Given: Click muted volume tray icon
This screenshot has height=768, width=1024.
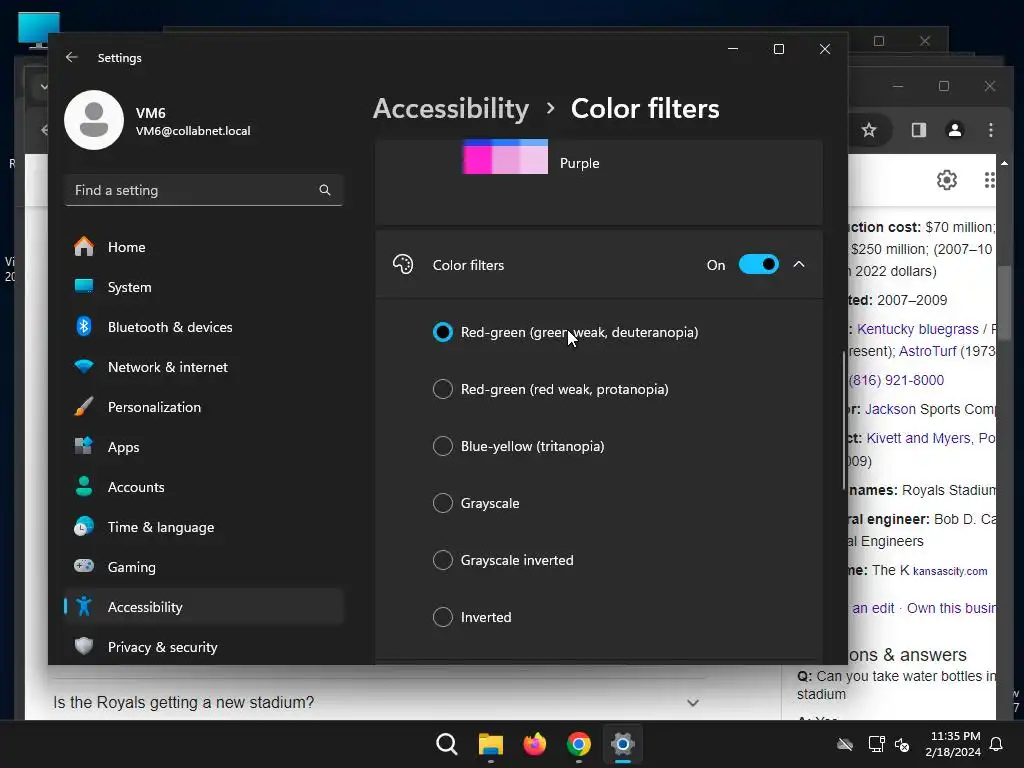Looking at the screenshot, I should (902, 744).
